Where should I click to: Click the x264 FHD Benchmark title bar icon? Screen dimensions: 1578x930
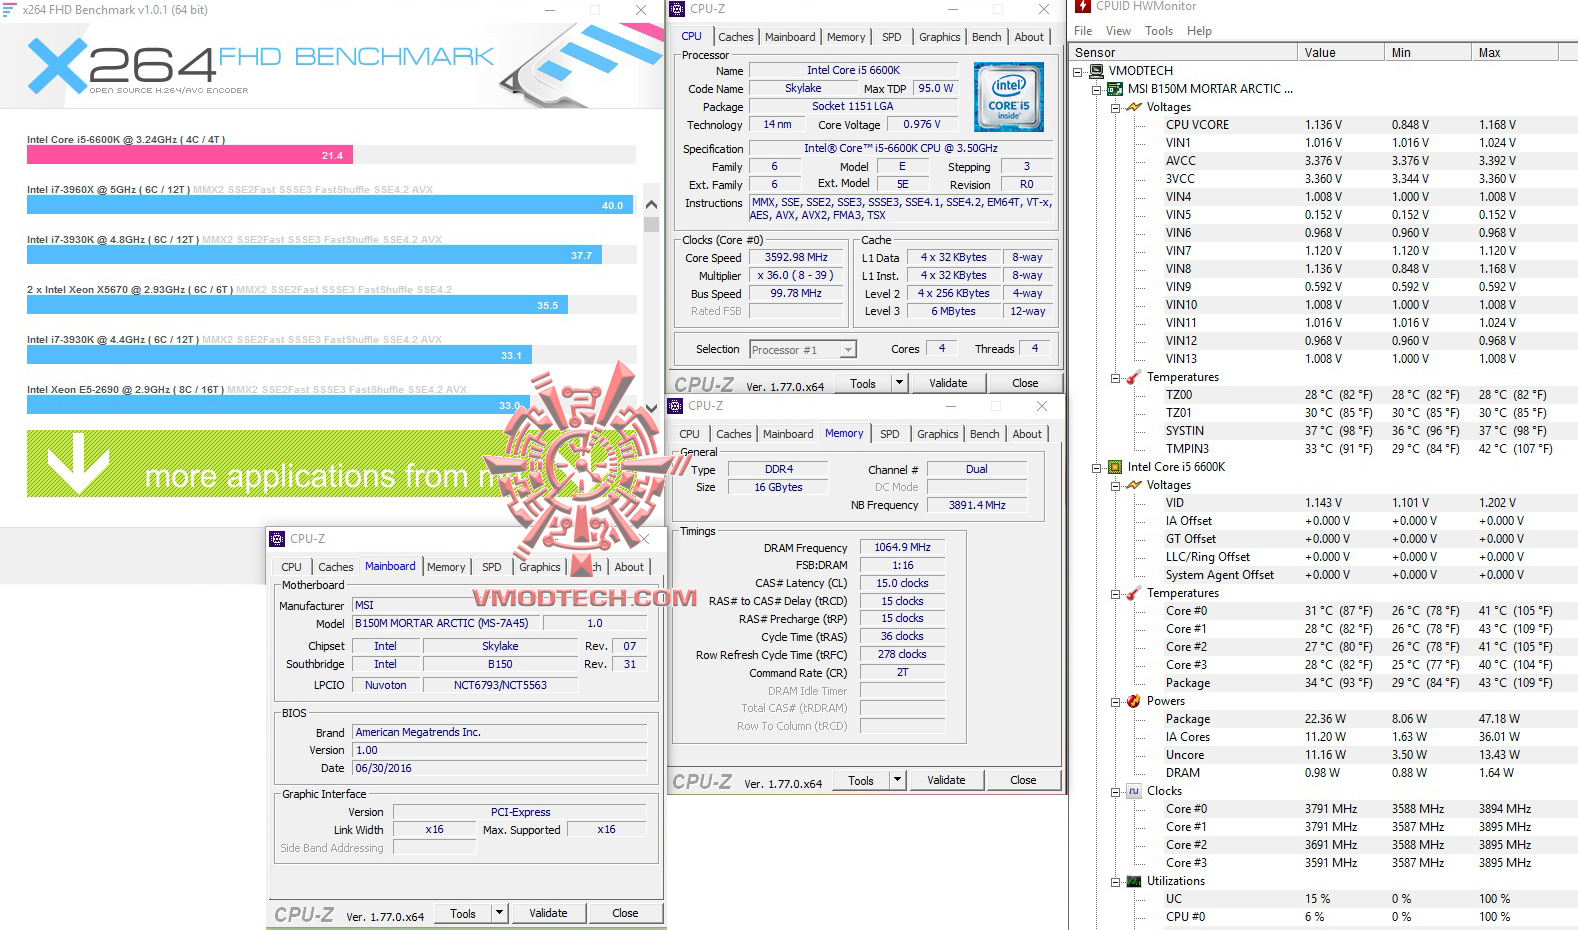point(9,9)
